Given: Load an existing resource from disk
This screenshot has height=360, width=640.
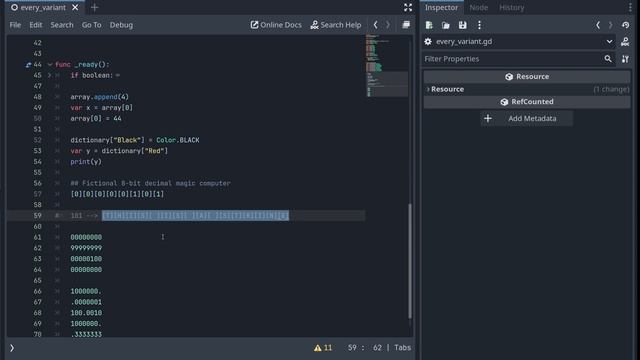Looking at the screenshot, I should [446, 25].
